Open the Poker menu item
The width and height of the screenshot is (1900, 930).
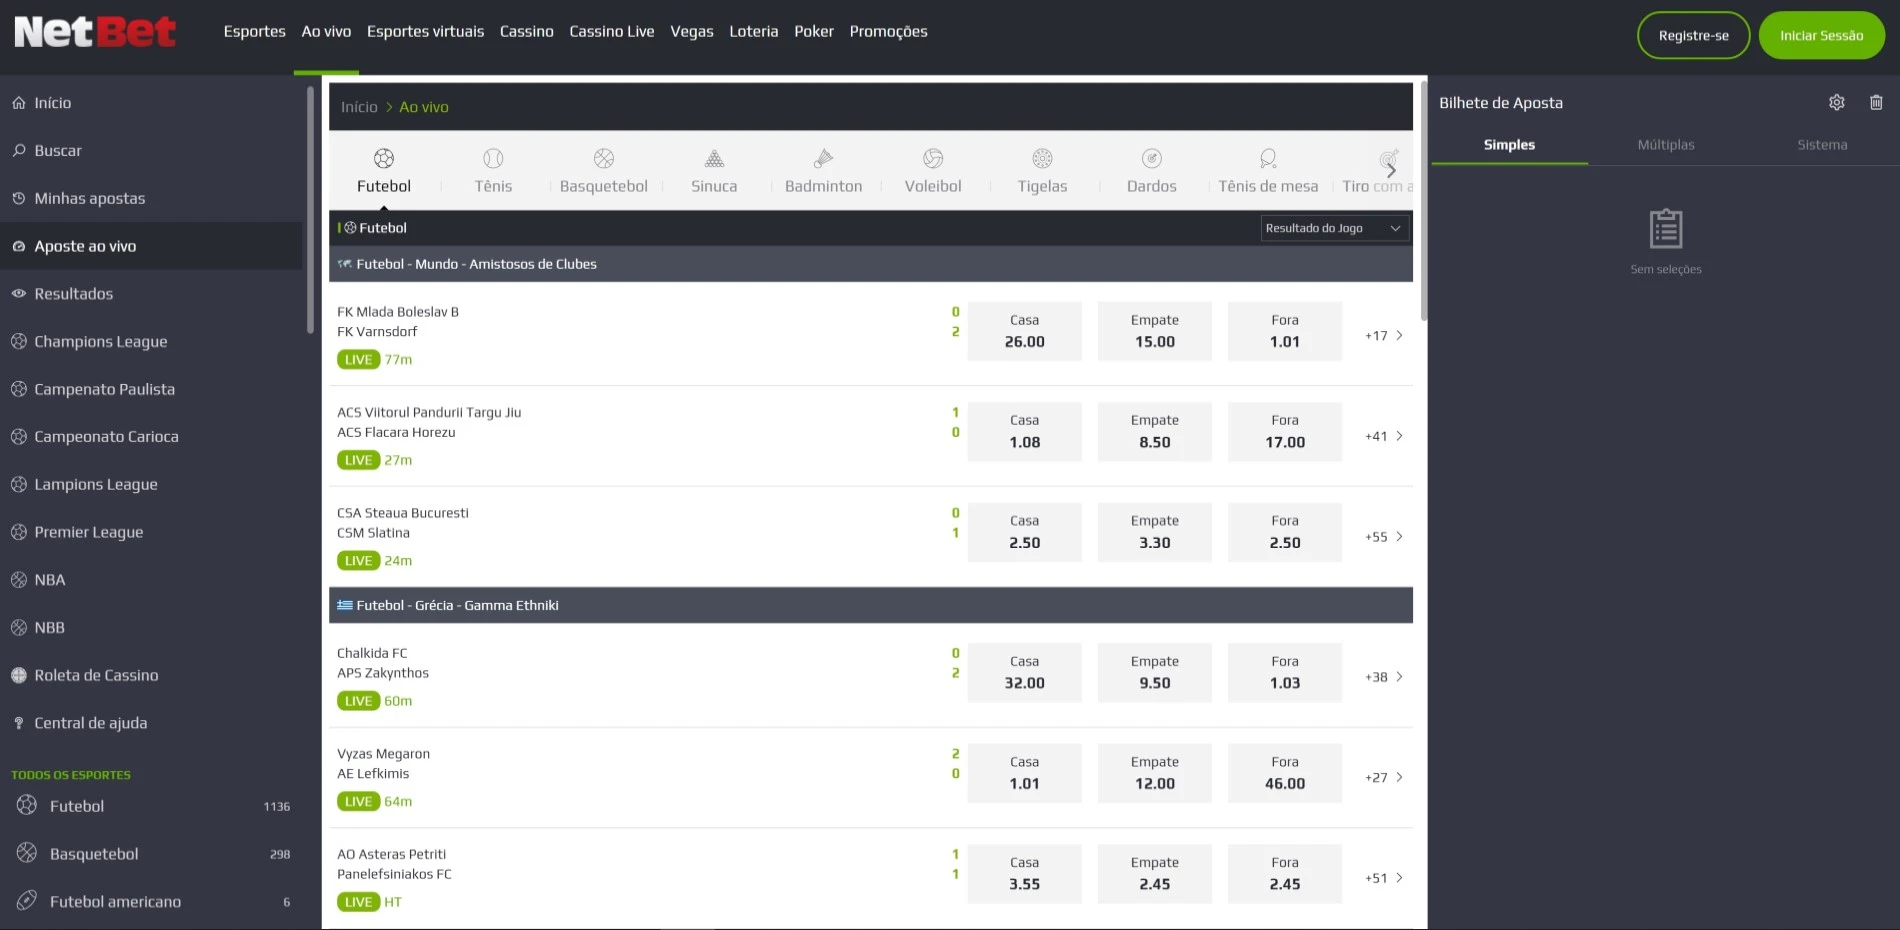coord(813,31)
